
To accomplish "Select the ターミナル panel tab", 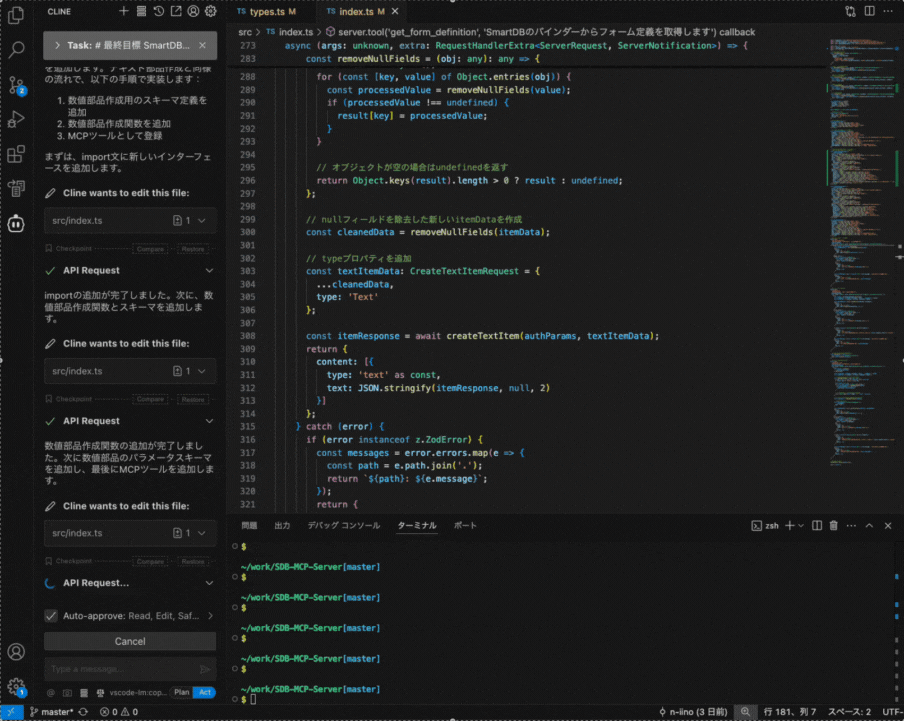I will [417, 526].
